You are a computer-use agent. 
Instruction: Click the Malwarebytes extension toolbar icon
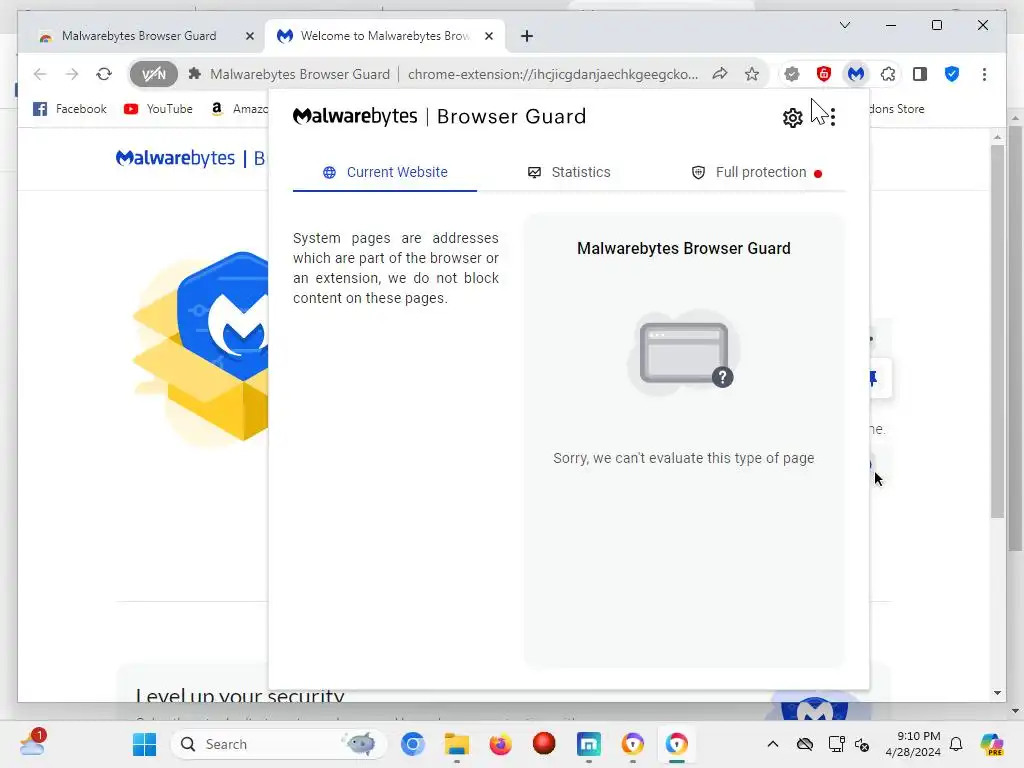click(856, 74)
